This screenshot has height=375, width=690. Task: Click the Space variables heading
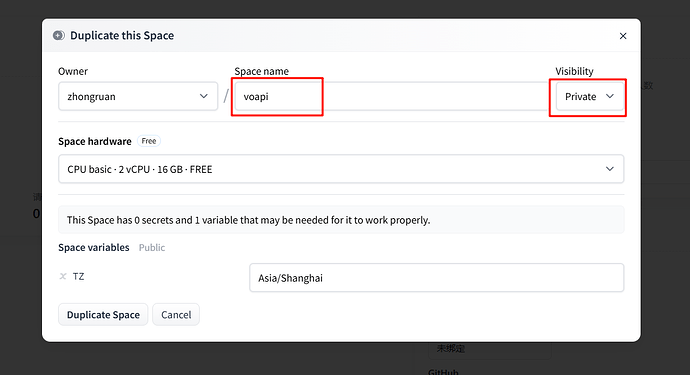(94, 248)
